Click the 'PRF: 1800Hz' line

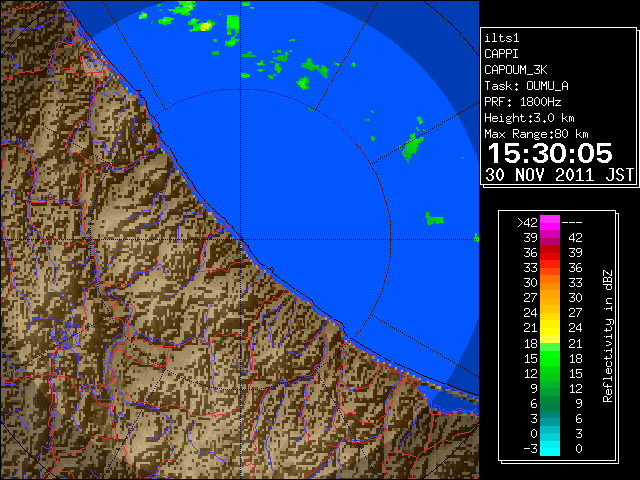523,102
